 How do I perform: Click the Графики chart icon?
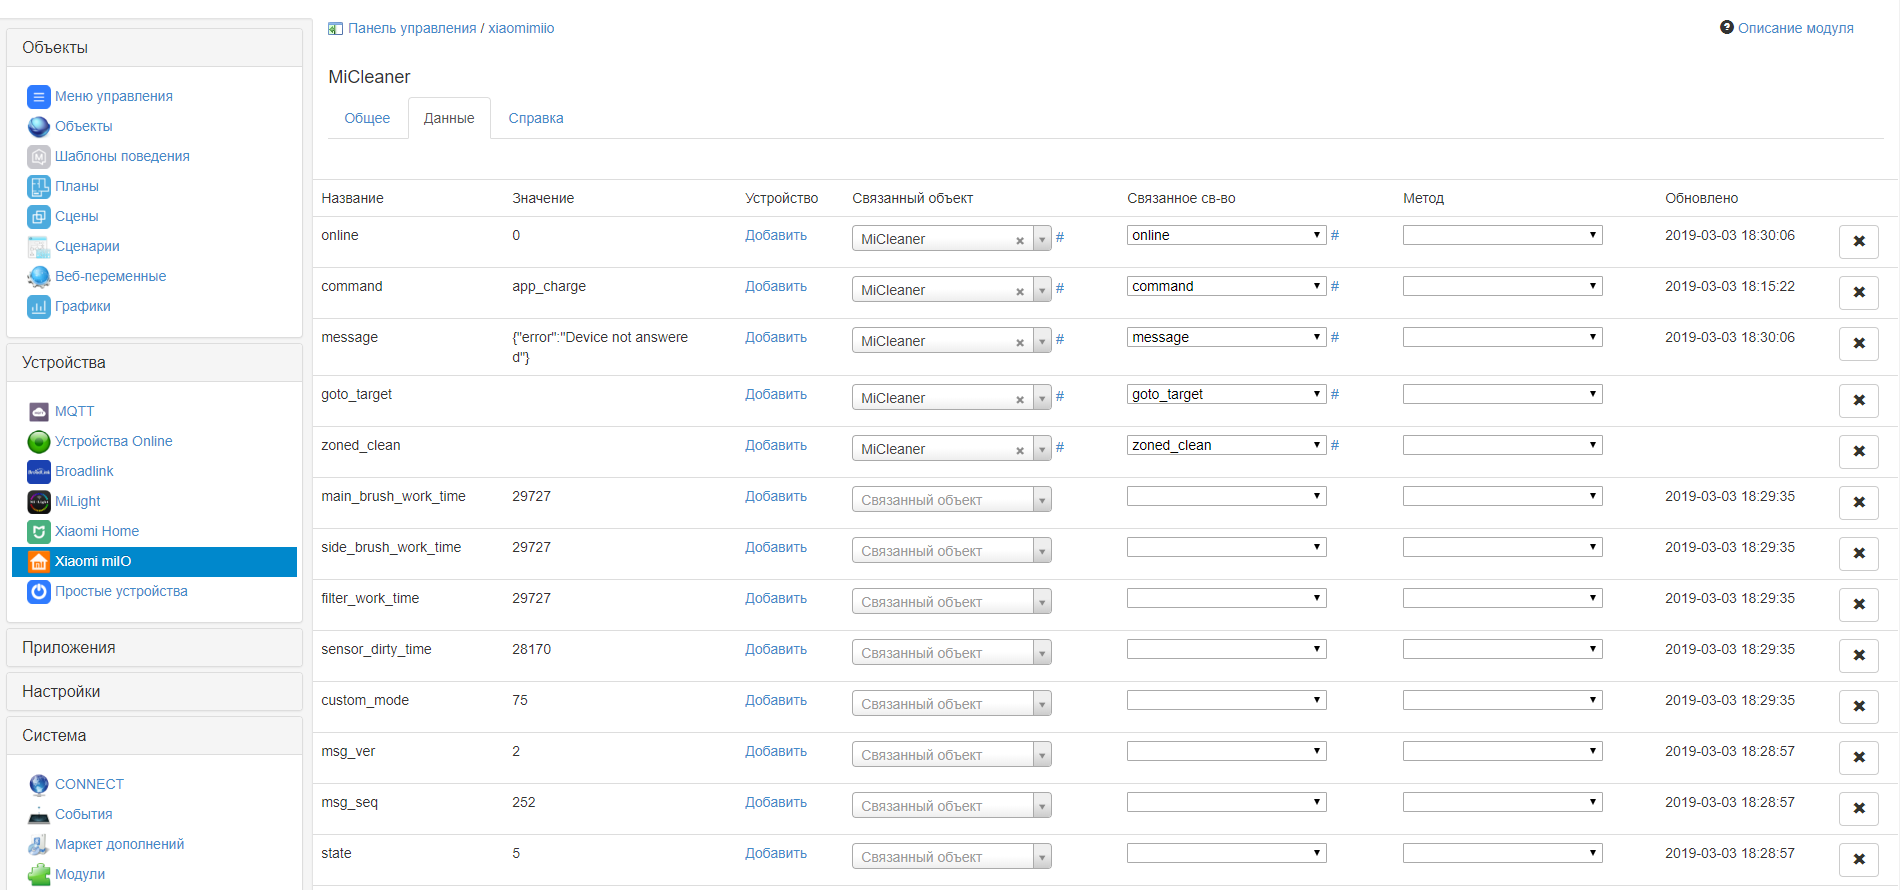coord(38,306)
